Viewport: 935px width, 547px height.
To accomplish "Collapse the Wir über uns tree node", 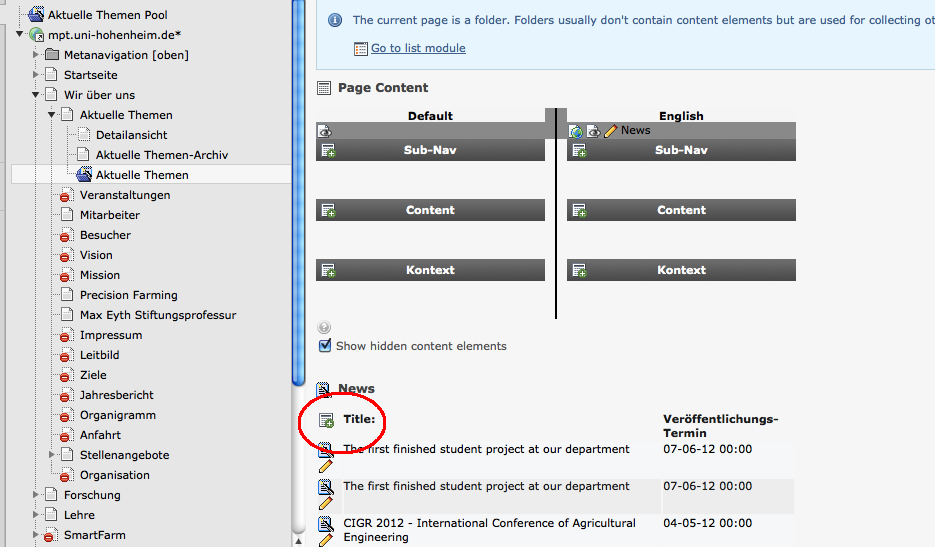I will coord(36,95).
